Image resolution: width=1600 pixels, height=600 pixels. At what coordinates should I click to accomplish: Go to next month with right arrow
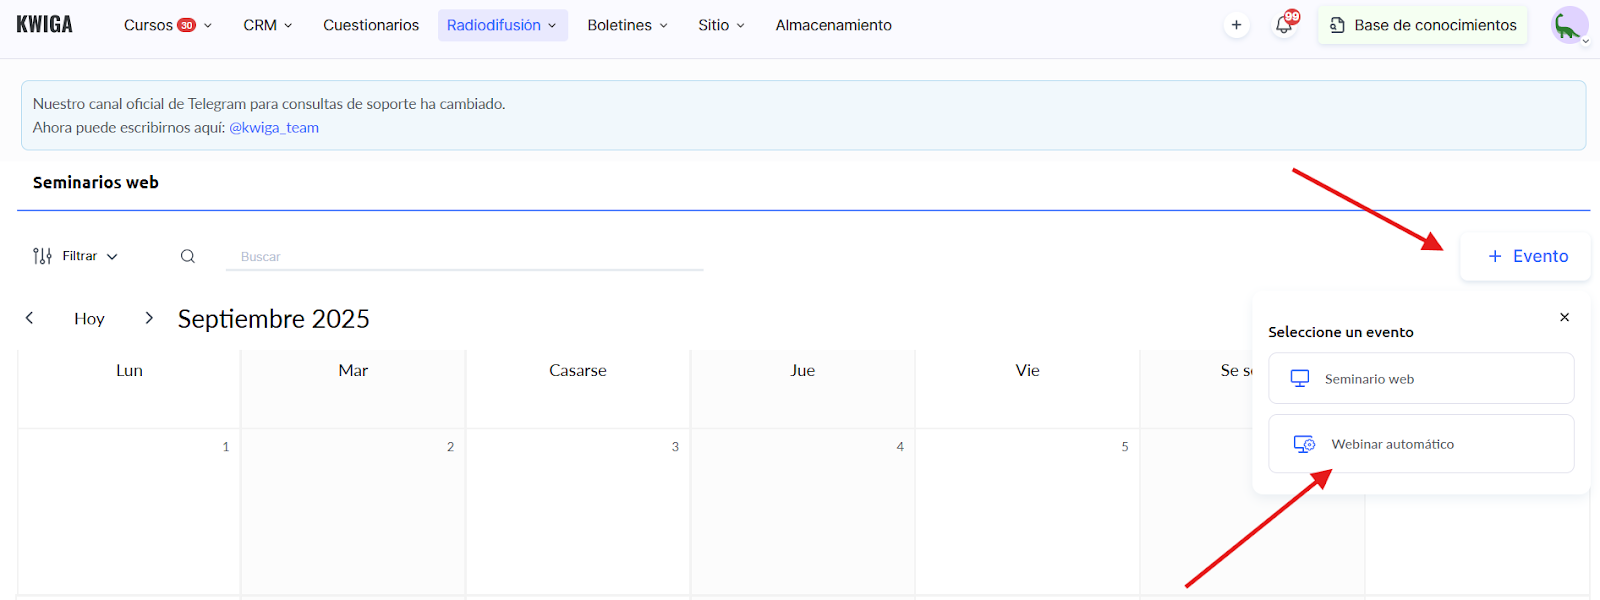[149, 318]
